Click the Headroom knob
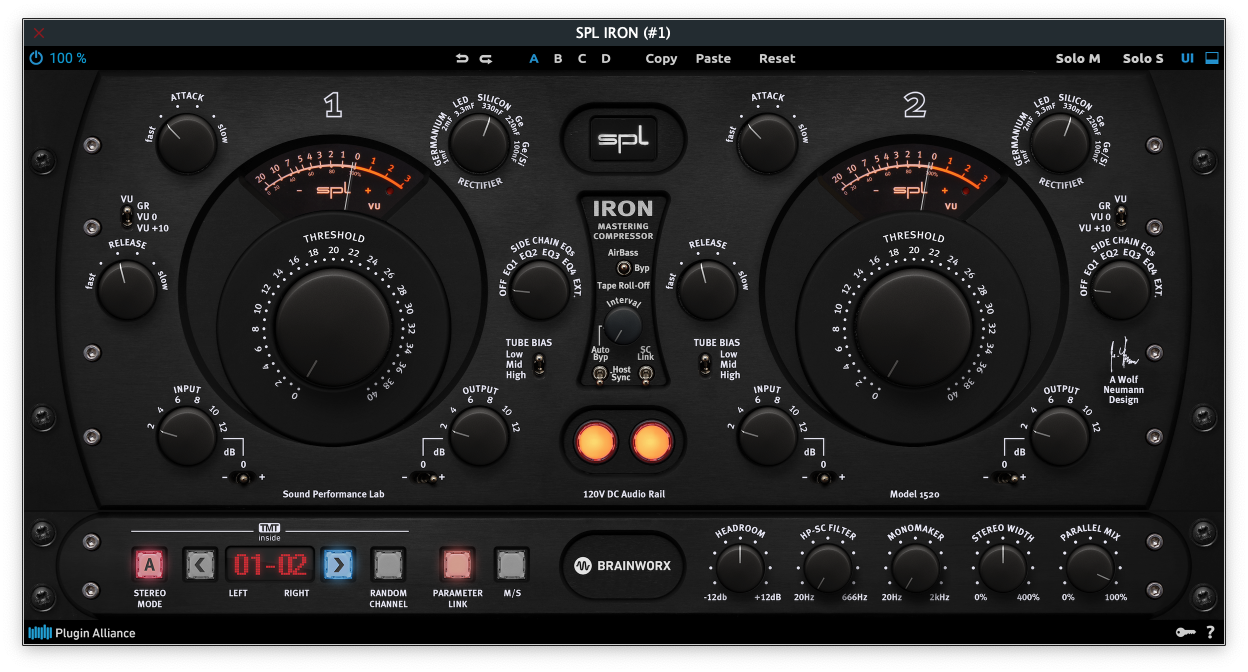Screen dimensions: 1248x672 point(739,568)
